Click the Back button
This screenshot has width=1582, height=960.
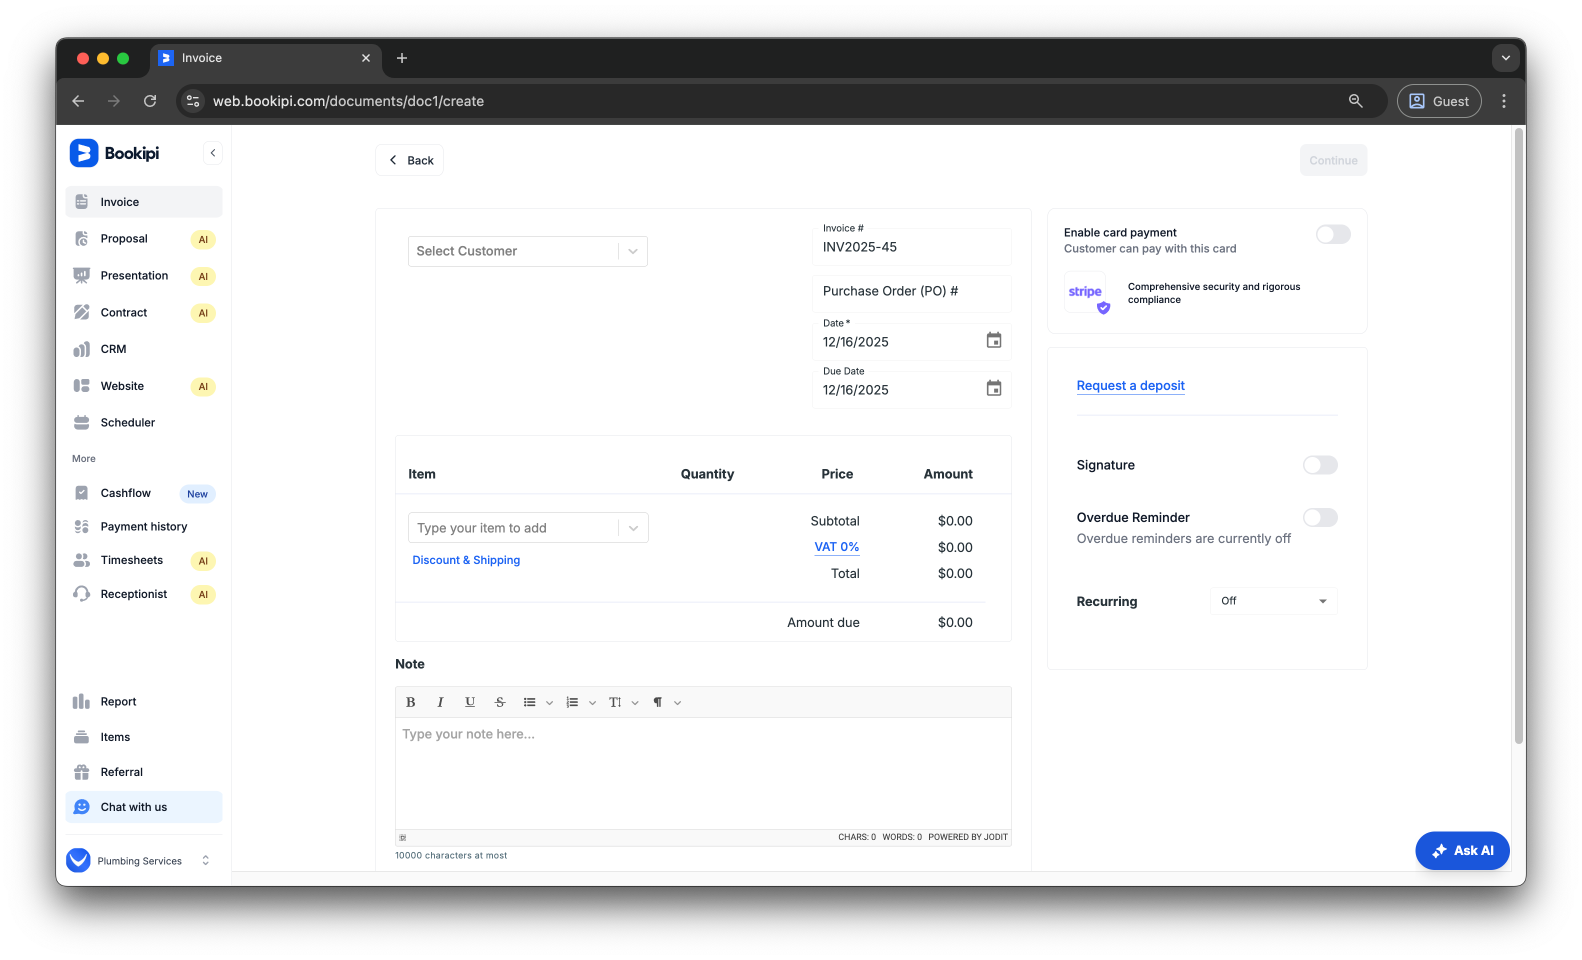tap(410, 160)
